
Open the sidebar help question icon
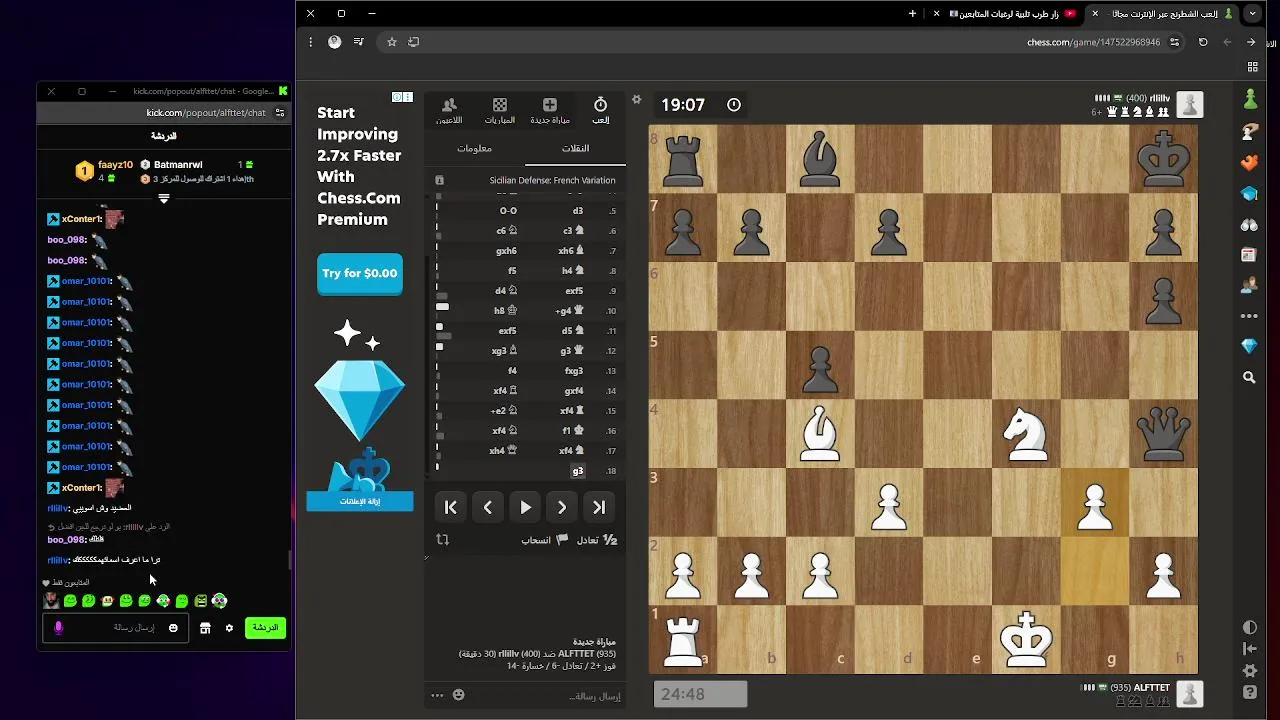tap(1250, 692)
